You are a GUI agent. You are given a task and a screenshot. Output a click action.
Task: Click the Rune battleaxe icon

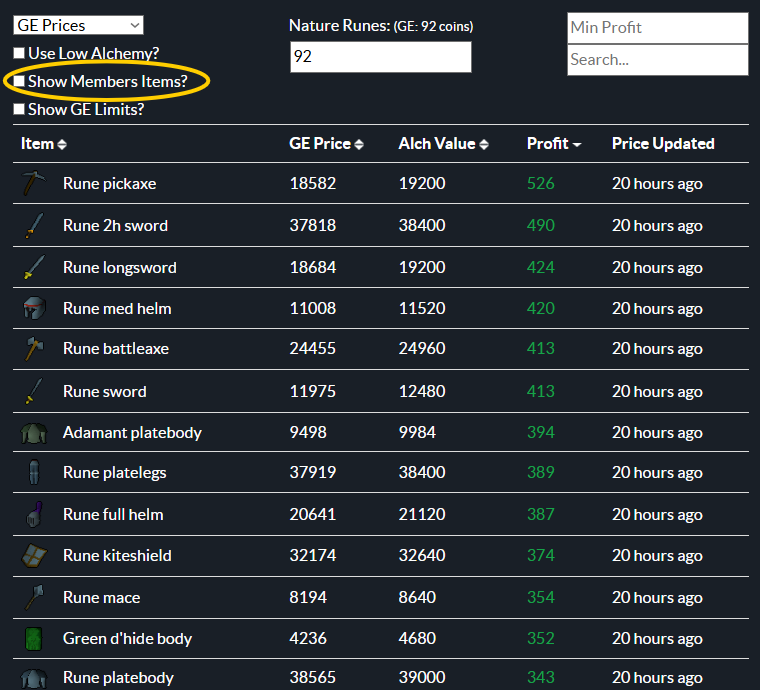34,348
